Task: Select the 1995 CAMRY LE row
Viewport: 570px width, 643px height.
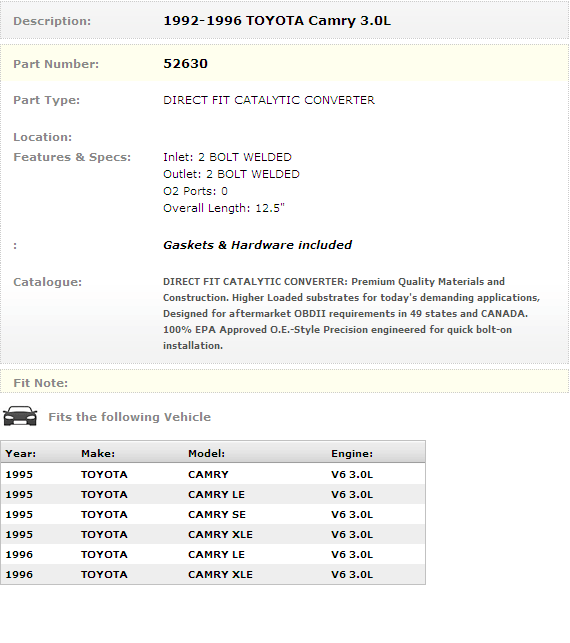Action: [x=213, y=495]
